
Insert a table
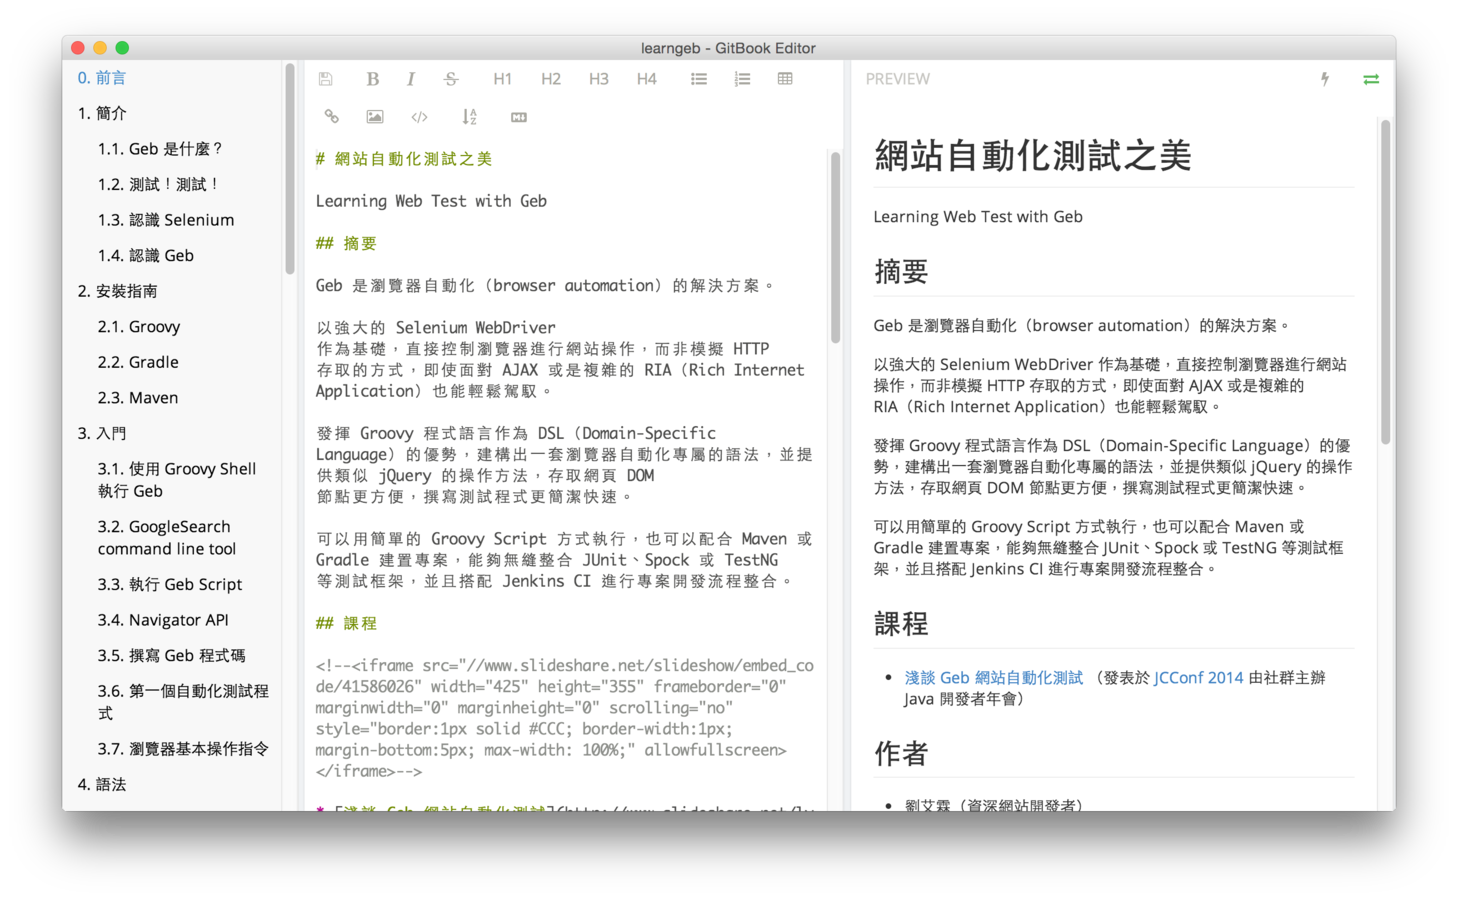785,79
